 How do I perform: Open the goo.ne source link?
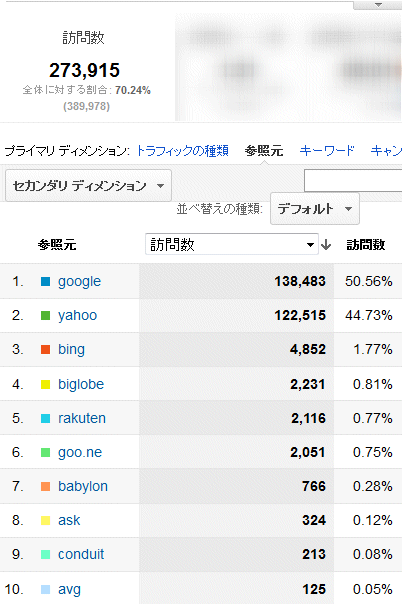tap(80, 452)
